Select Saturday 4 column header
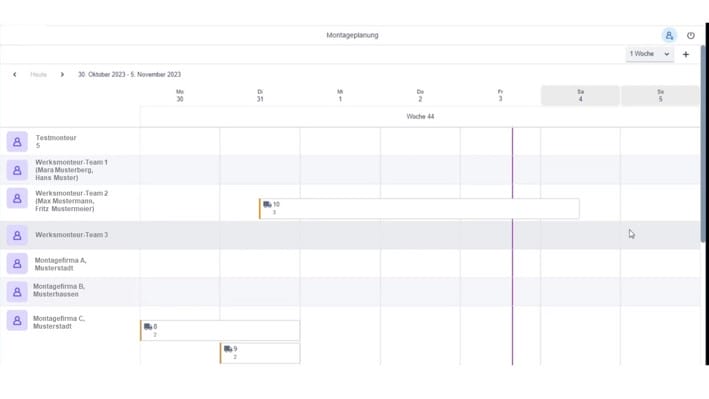709x399 pixels. [x=580, y=95]
